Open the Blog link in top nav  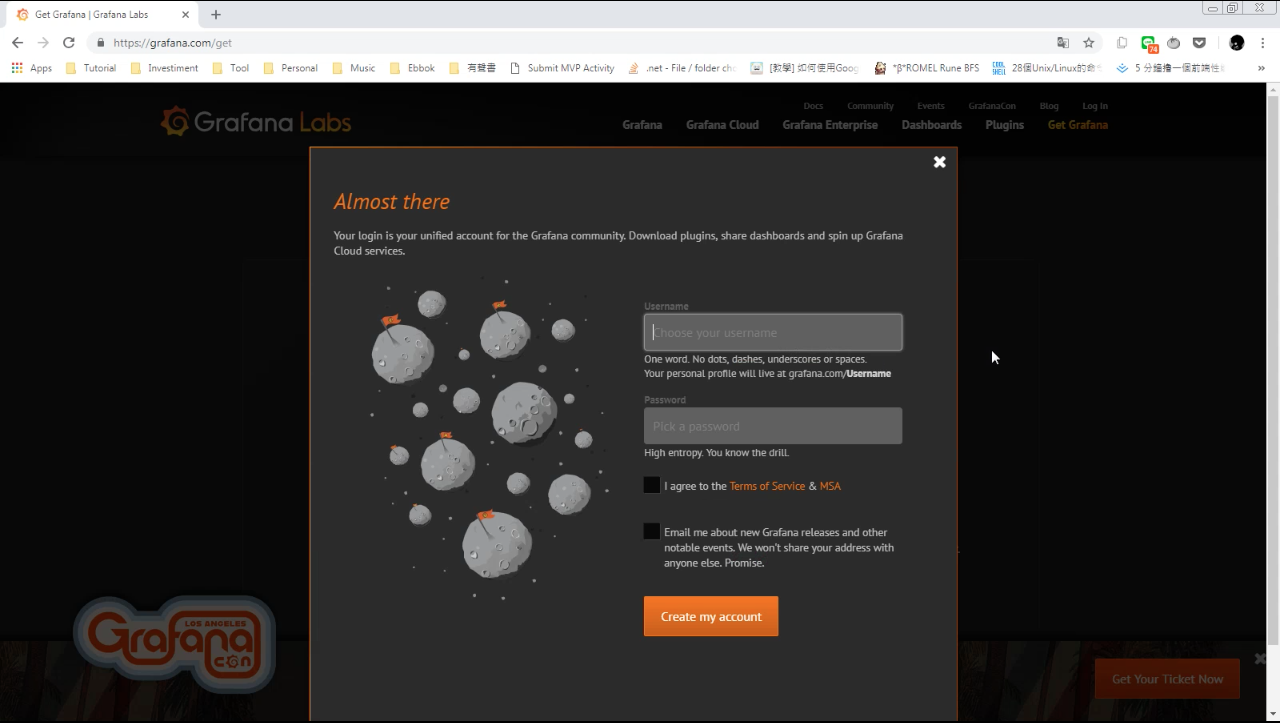coord(1049,106)
